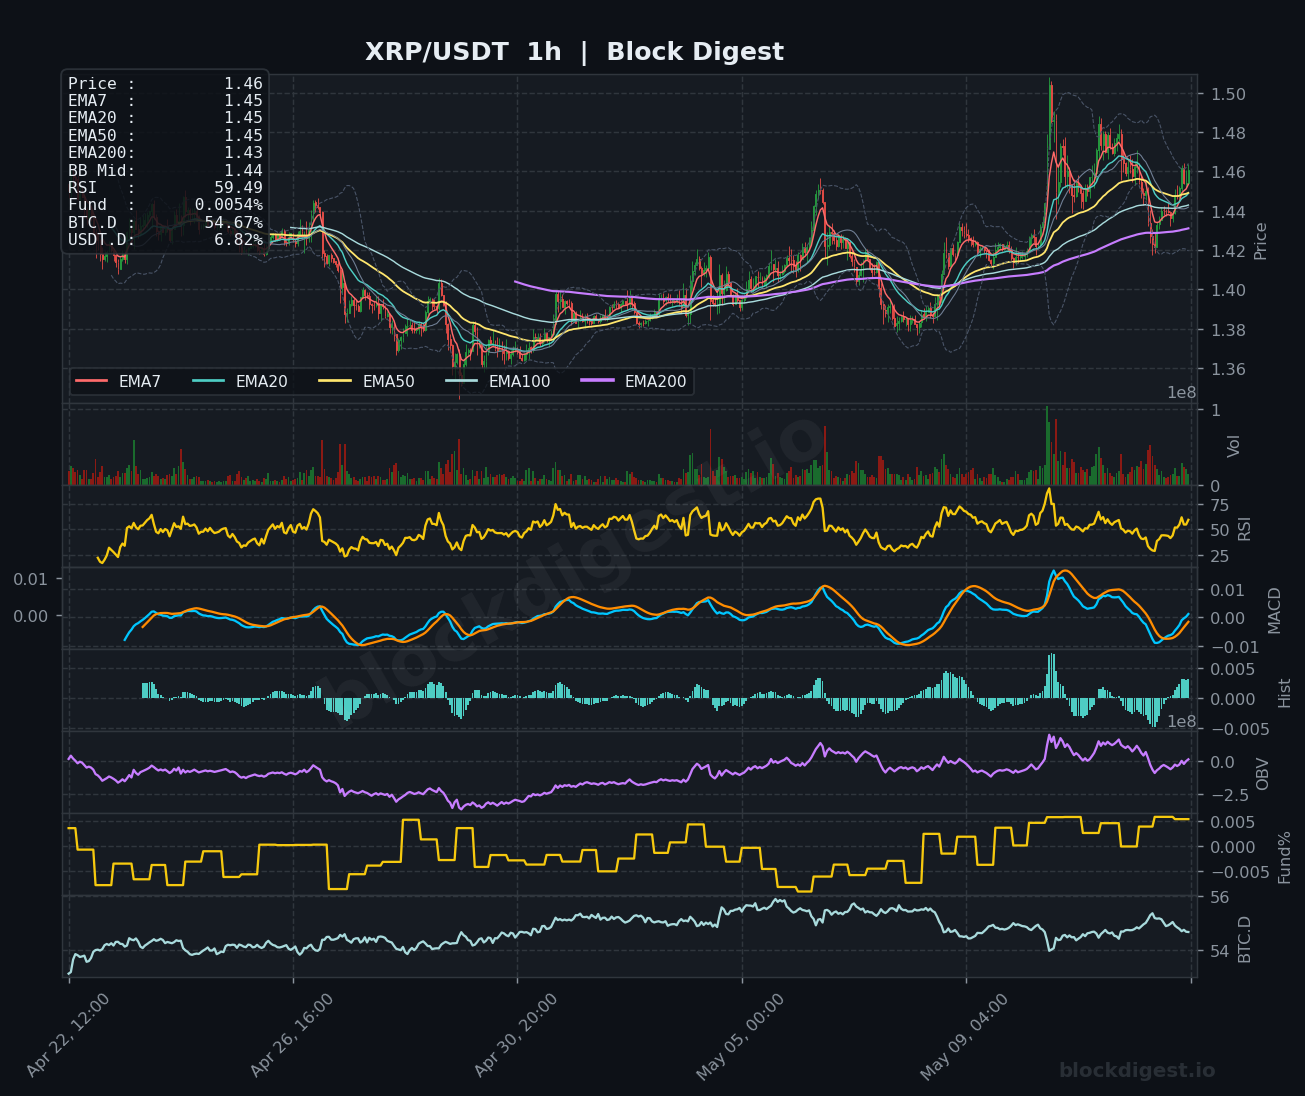Click the OBV axis label
The image size is (1305, 1096).
click(1262, 773)
